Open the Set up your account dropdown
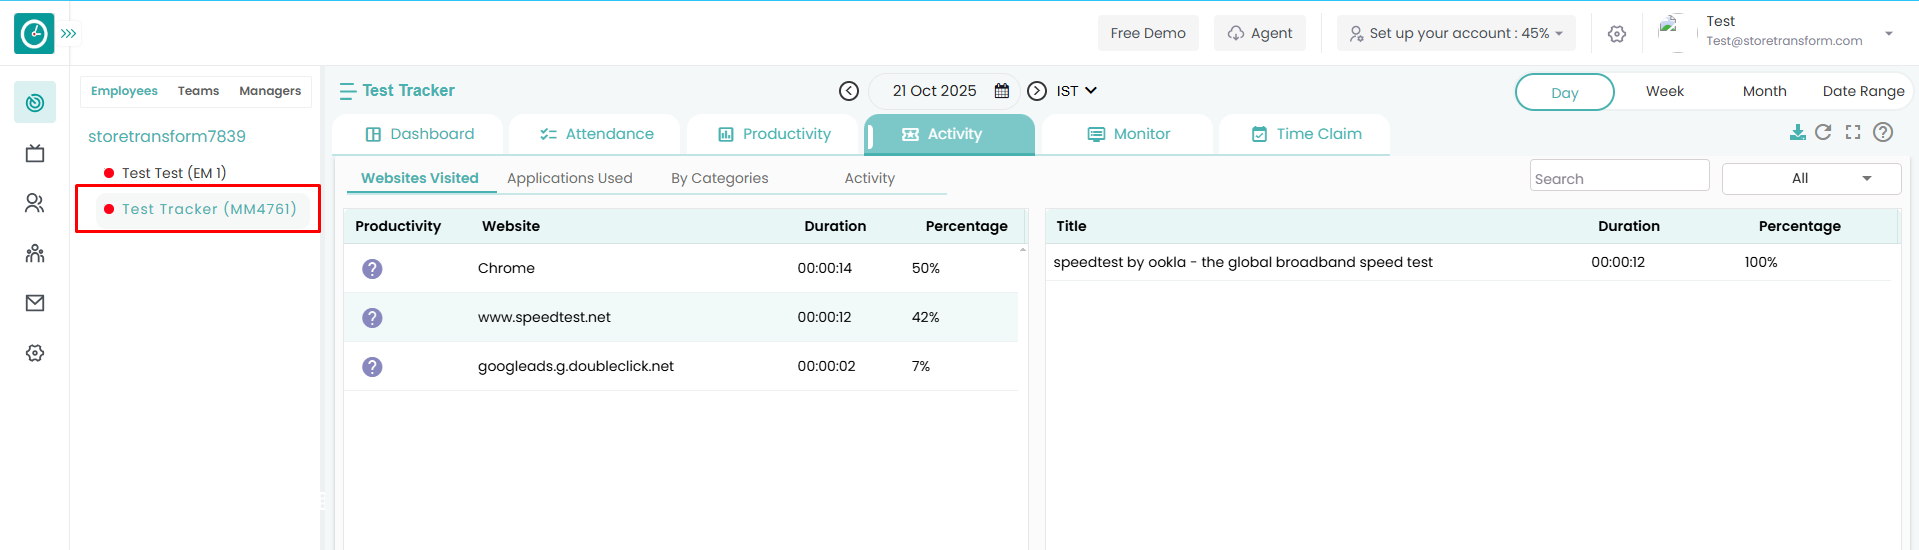Screen dimensions: 1919x550 (x=1456, y=33)
